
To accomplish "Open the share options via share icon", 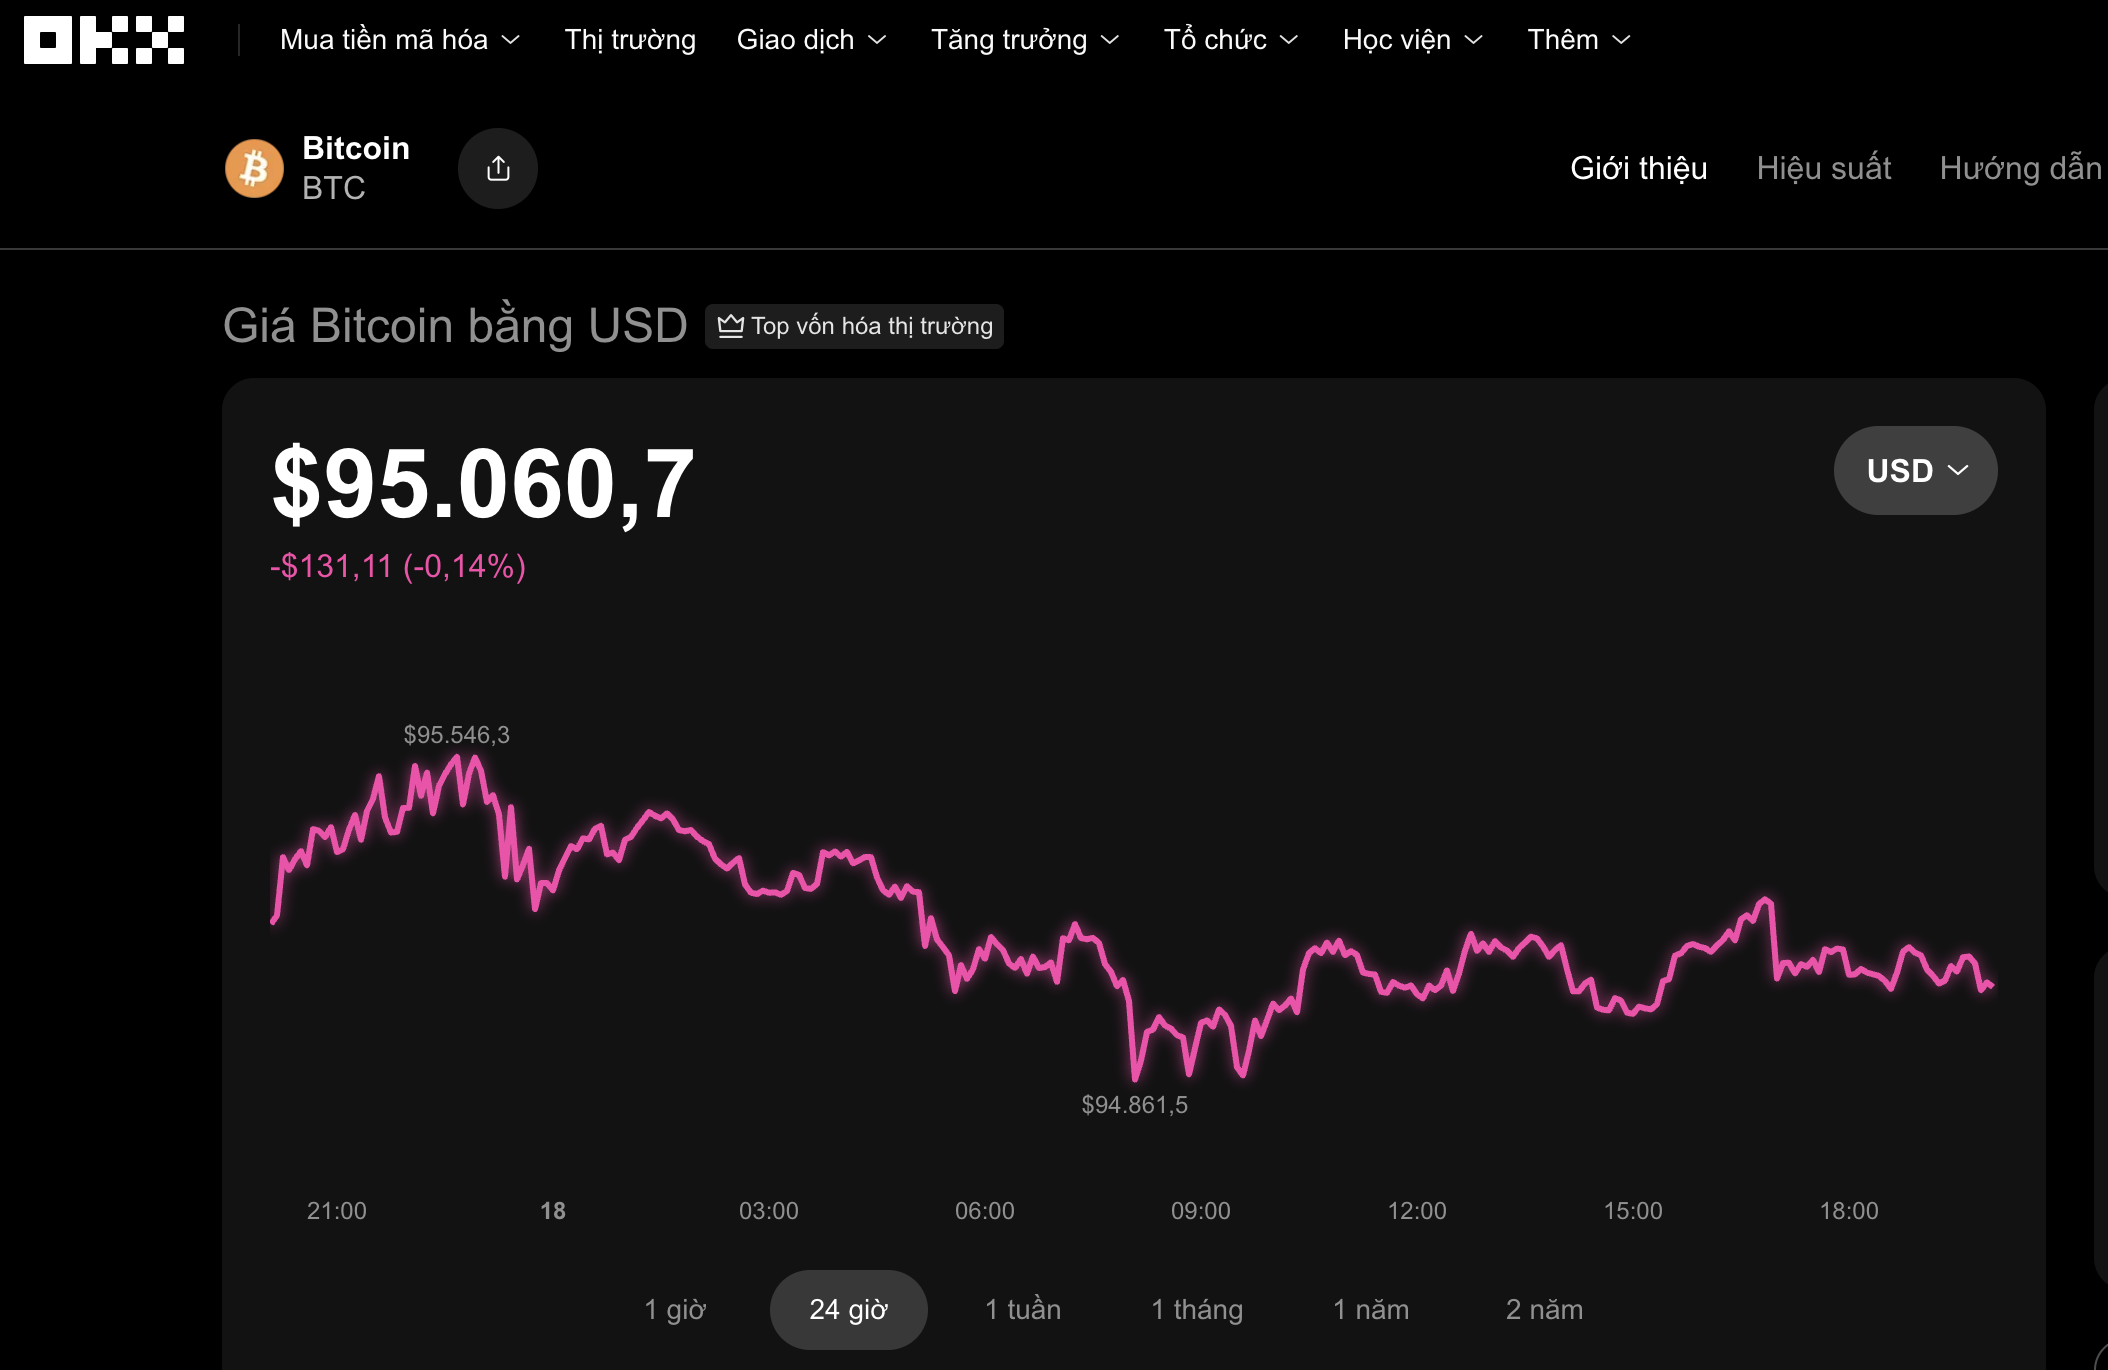I will [498, 167].
